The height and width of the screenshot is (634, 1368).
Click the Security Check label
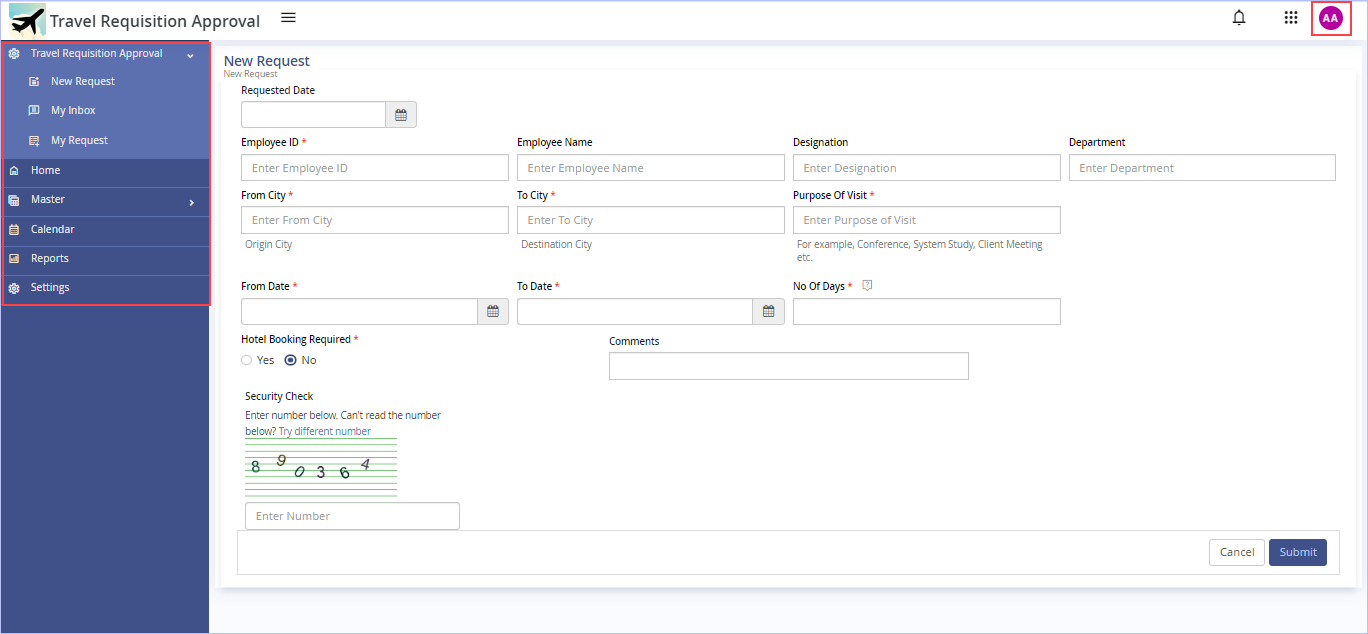tap(279, 396)
